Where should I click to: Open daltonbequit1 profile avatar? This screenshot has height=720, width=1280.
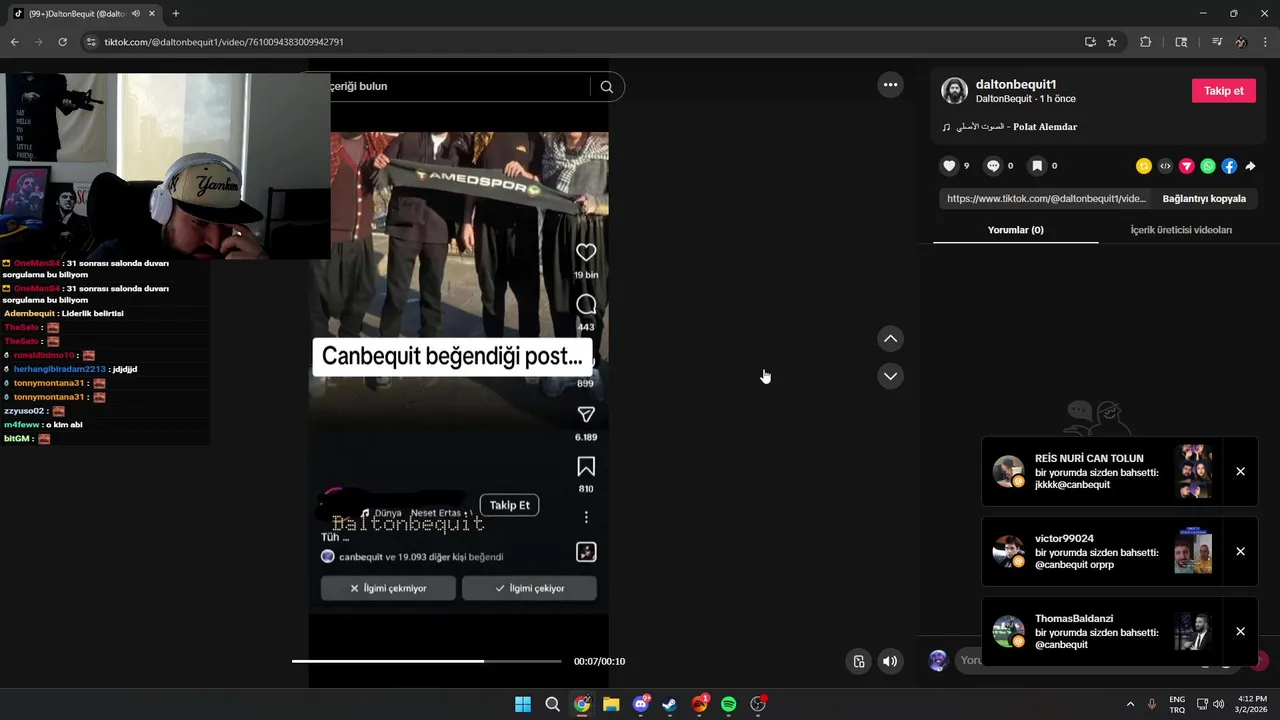point(954,91)
